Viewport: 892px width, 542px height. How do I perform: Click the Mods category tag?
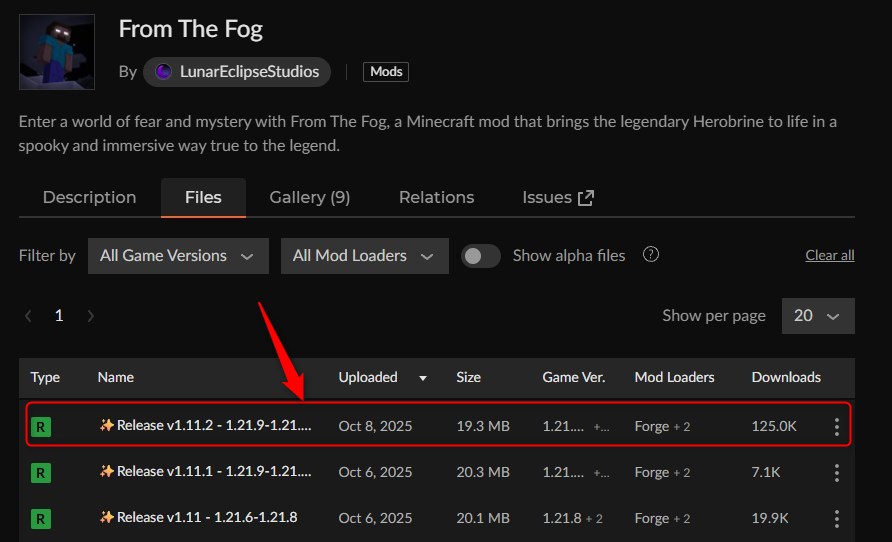(386, 72)
